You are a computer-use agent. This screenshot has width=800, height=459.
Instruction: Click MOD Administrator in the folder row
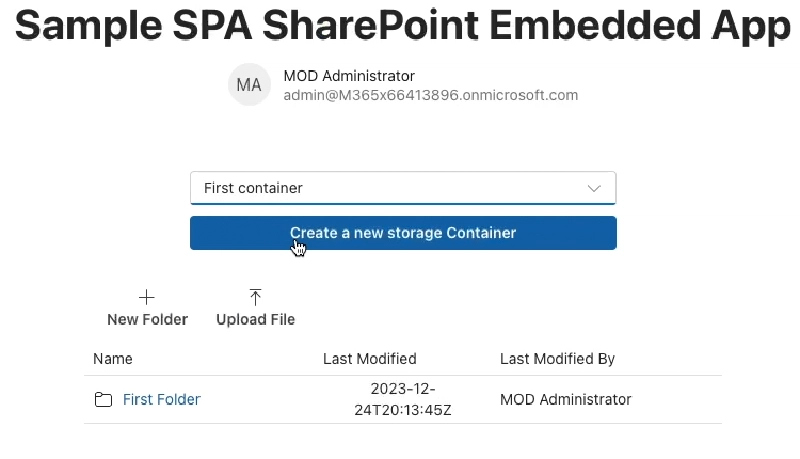point(565,400)
